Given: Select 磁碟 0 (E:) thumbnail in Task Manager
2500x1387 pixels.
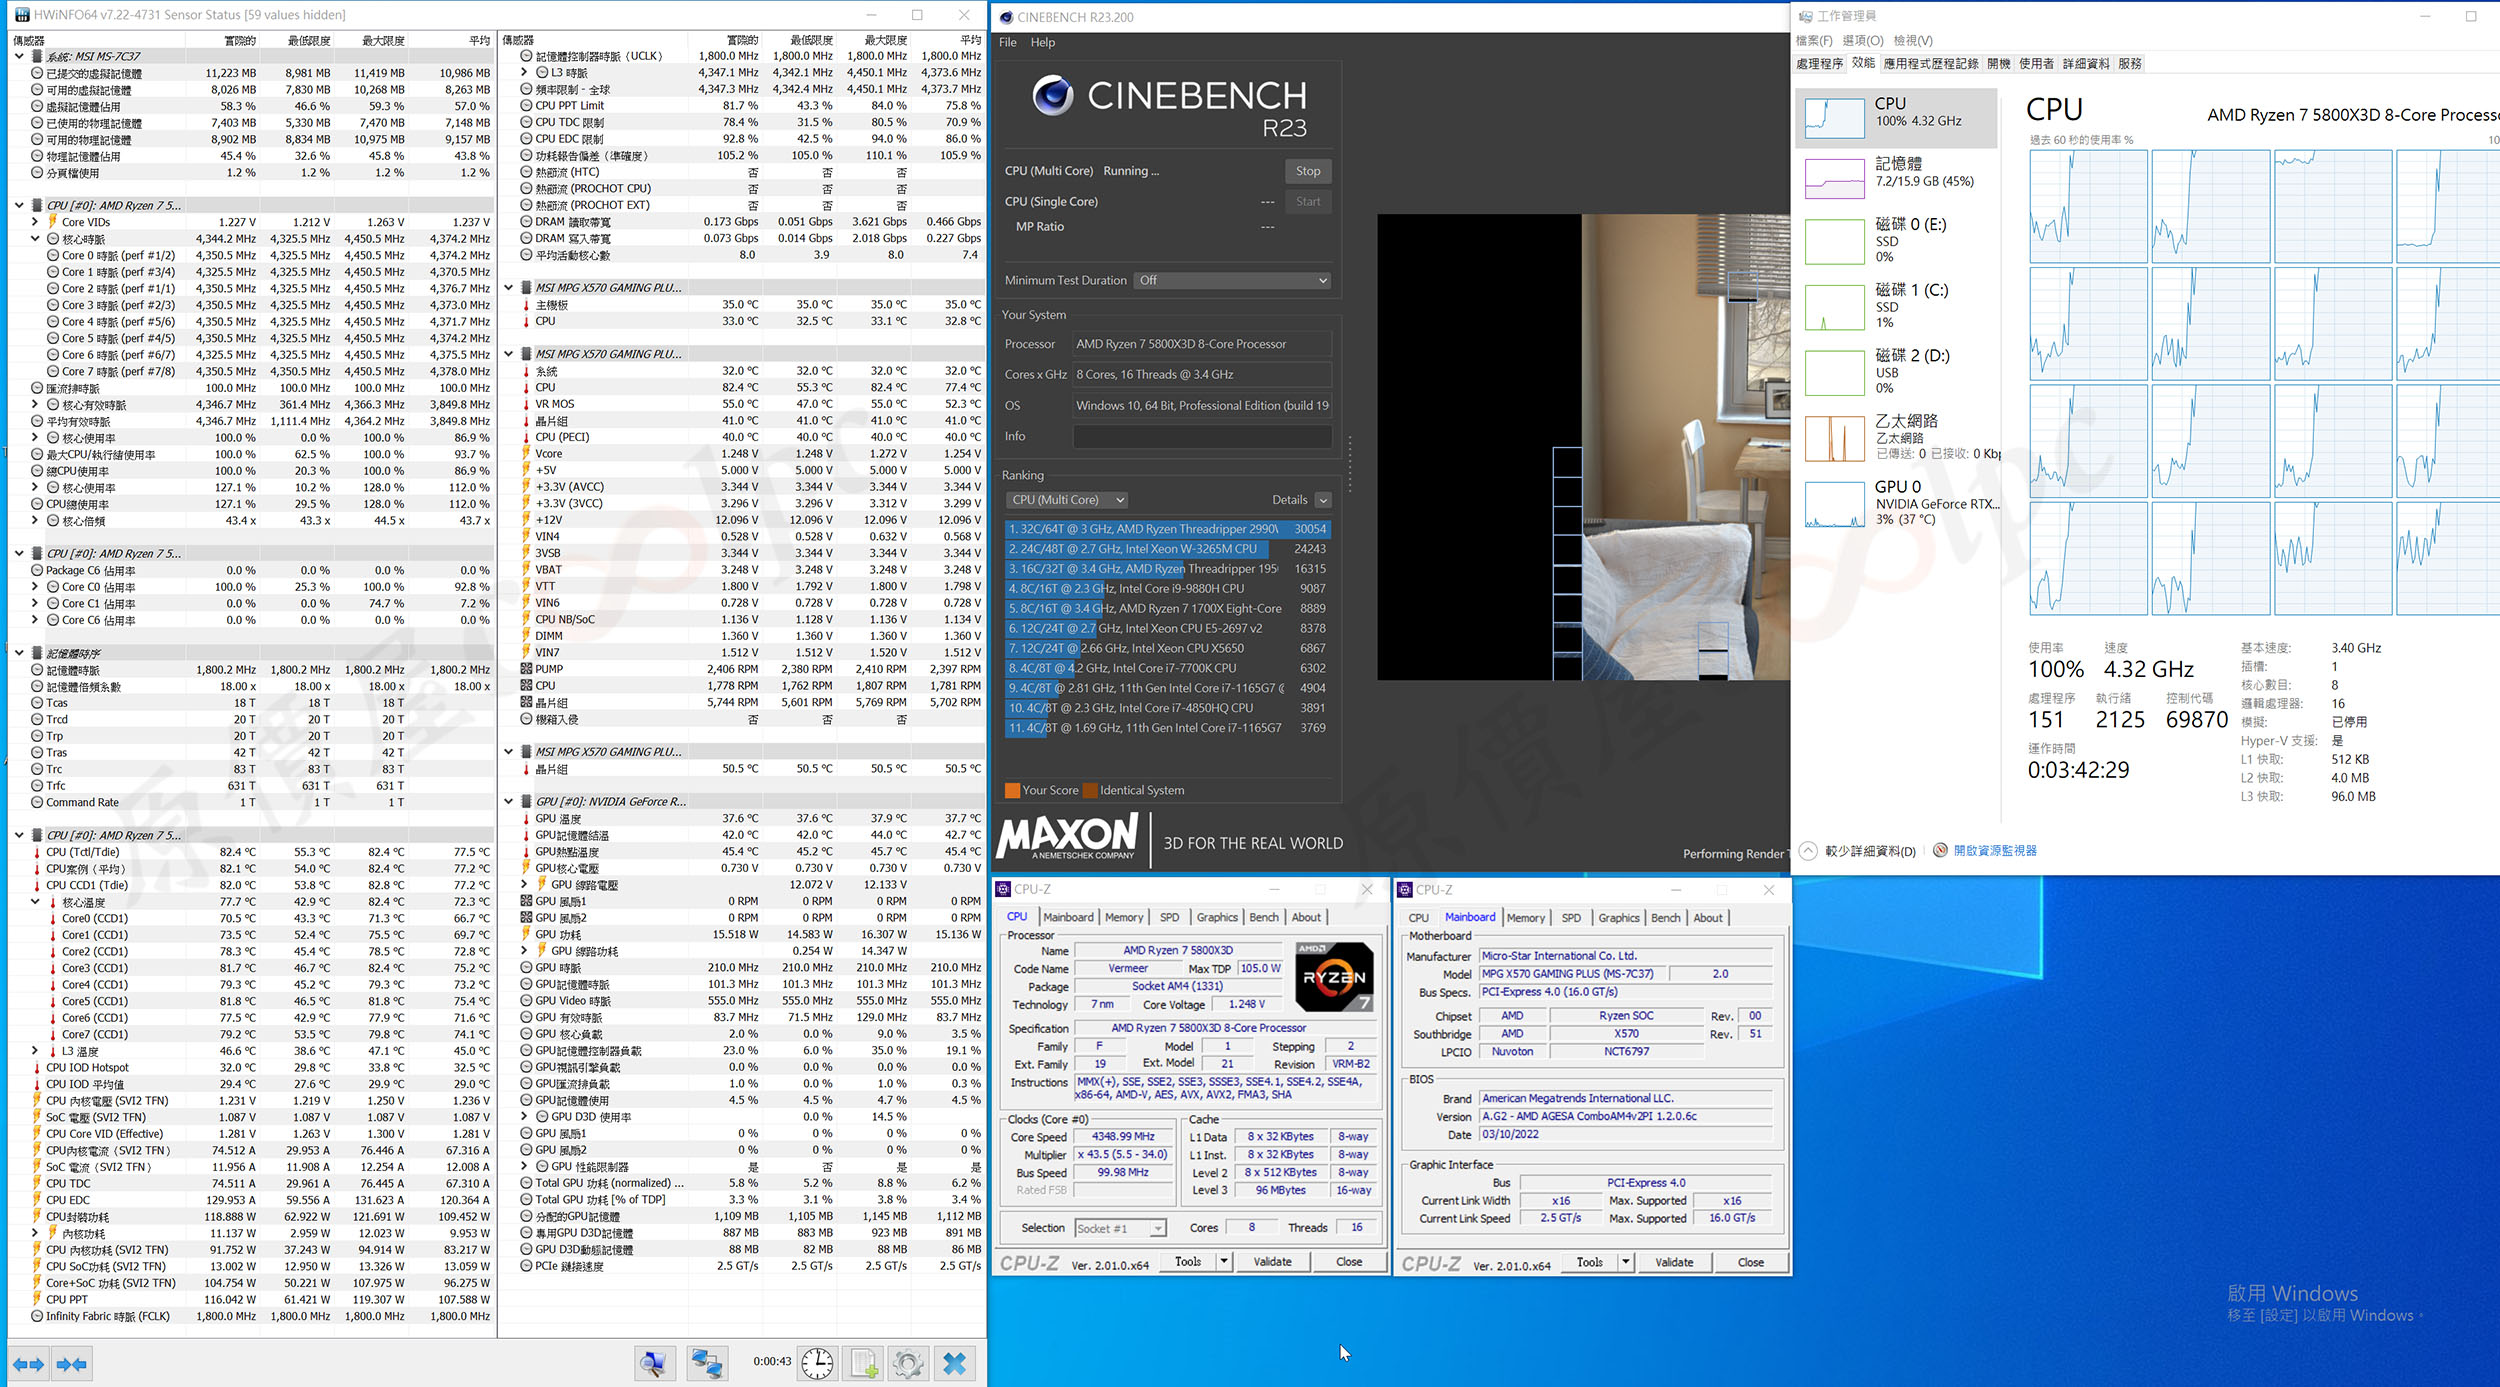Looking at the screenshot, I should (x=1835, y=241).
